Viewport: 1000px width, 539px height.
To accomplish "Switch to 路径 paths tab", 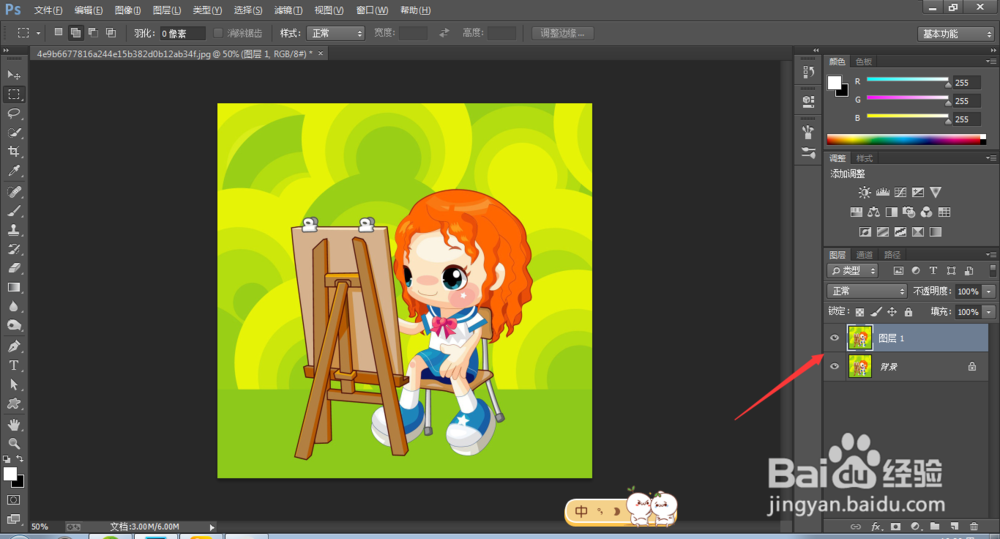I will 892,255.
